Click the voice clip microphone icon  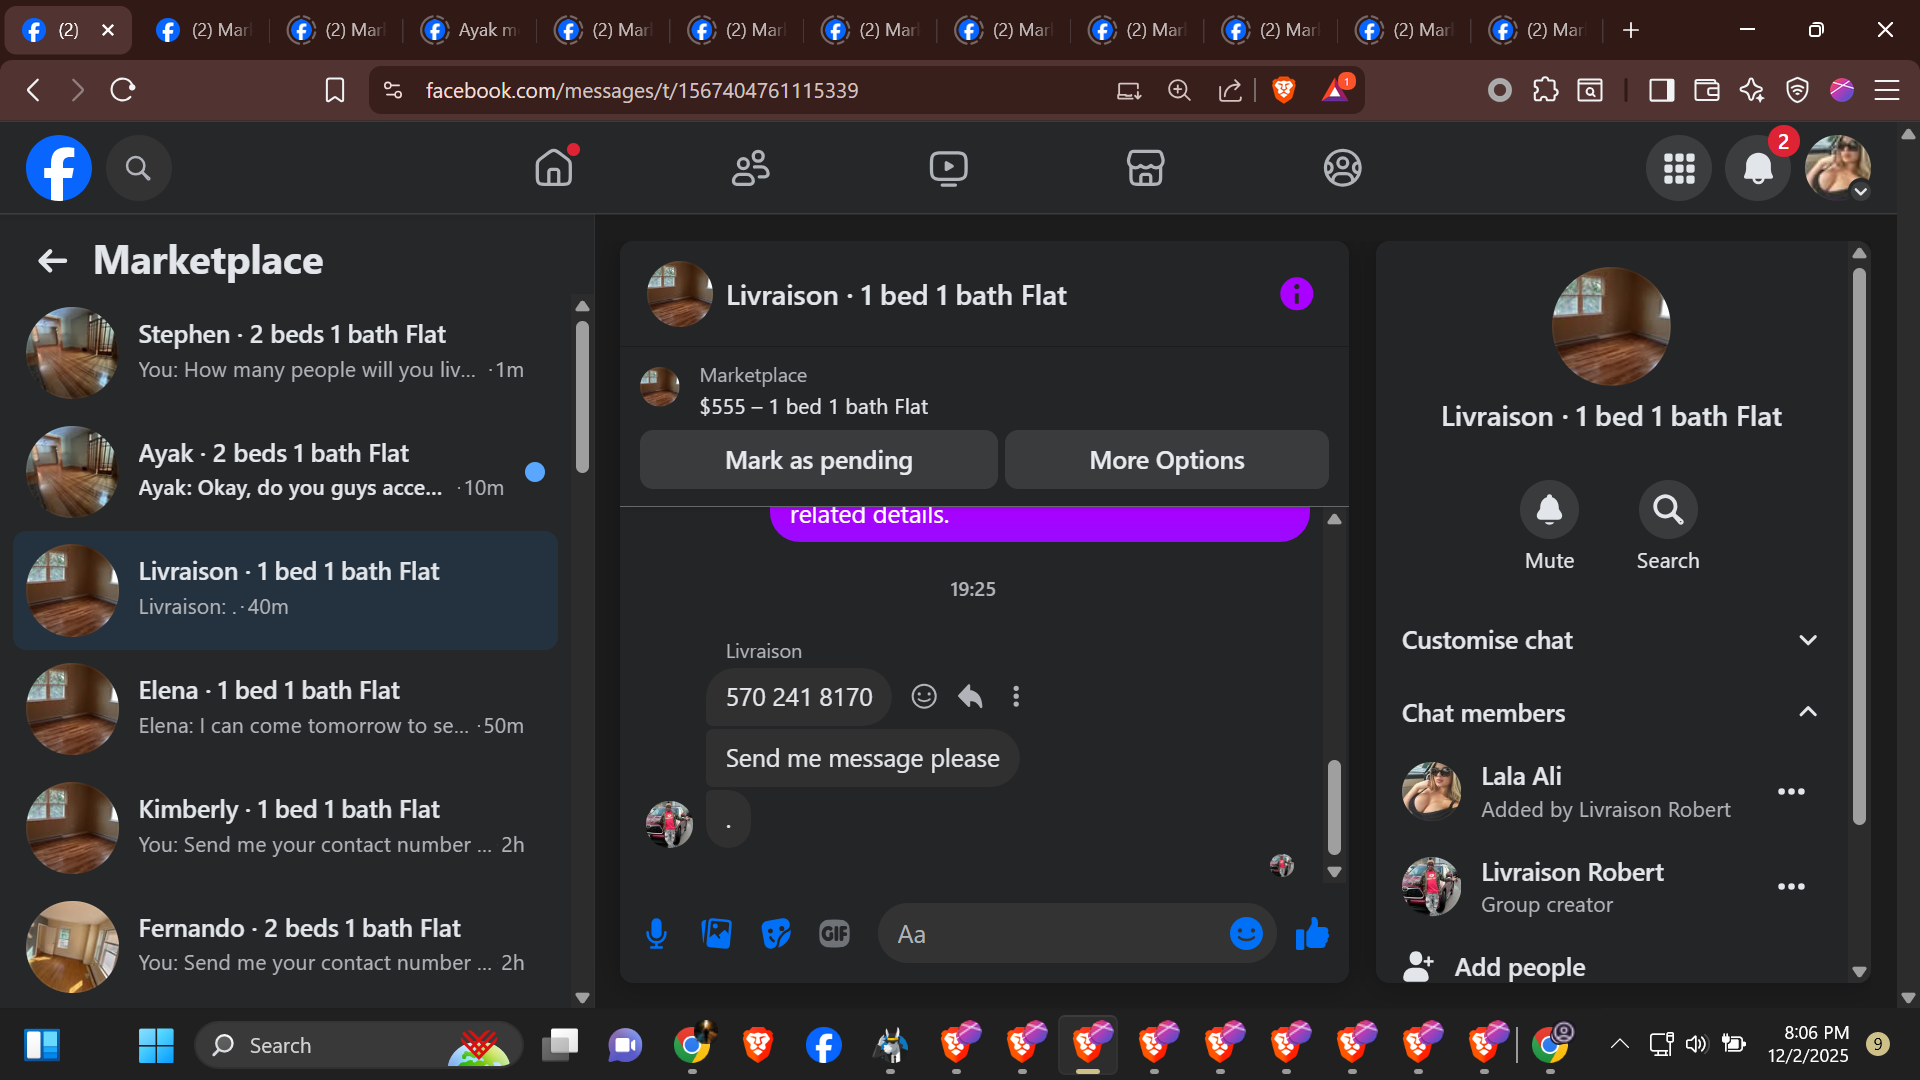point(656,934)
